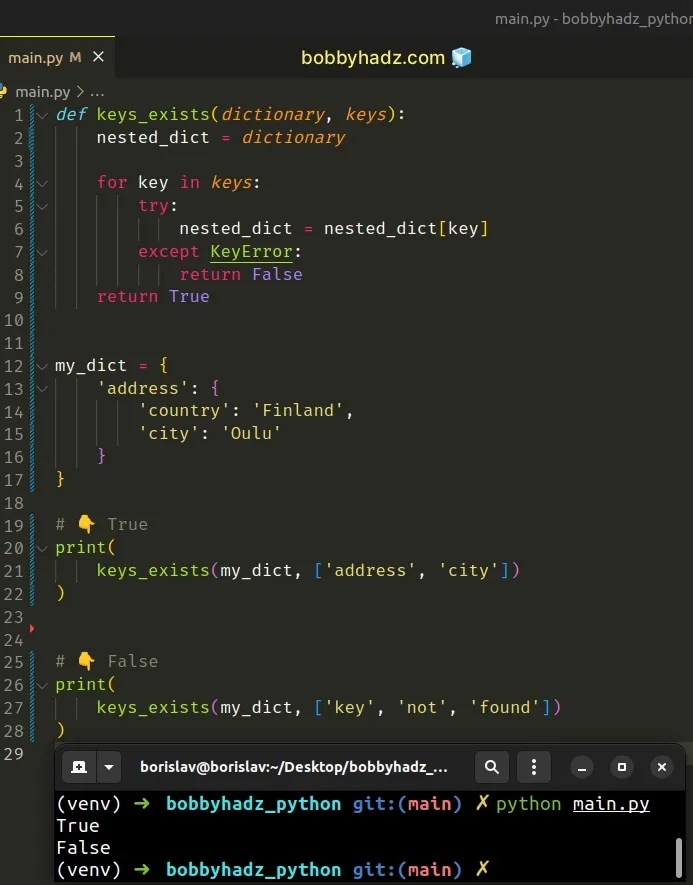Viewport: 693px width, 885px height.
Task: Select the main.py tab
Action: (57, 57)
